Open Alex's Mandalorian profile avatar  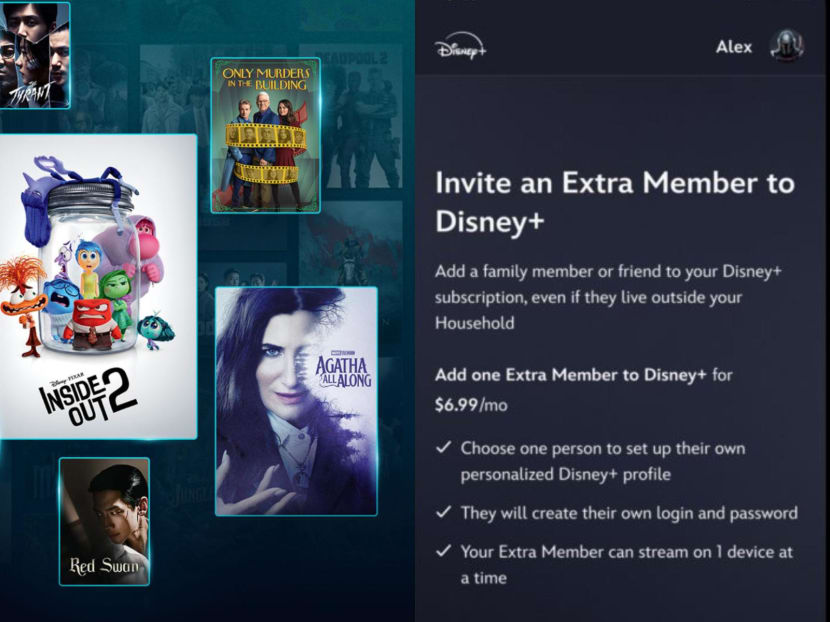[789, 44]
